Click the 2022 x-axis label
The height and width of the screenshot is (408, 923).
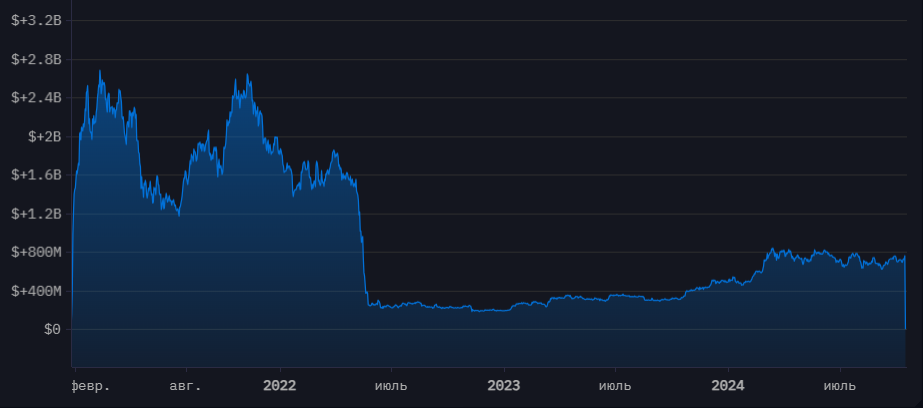pos(280,386)
